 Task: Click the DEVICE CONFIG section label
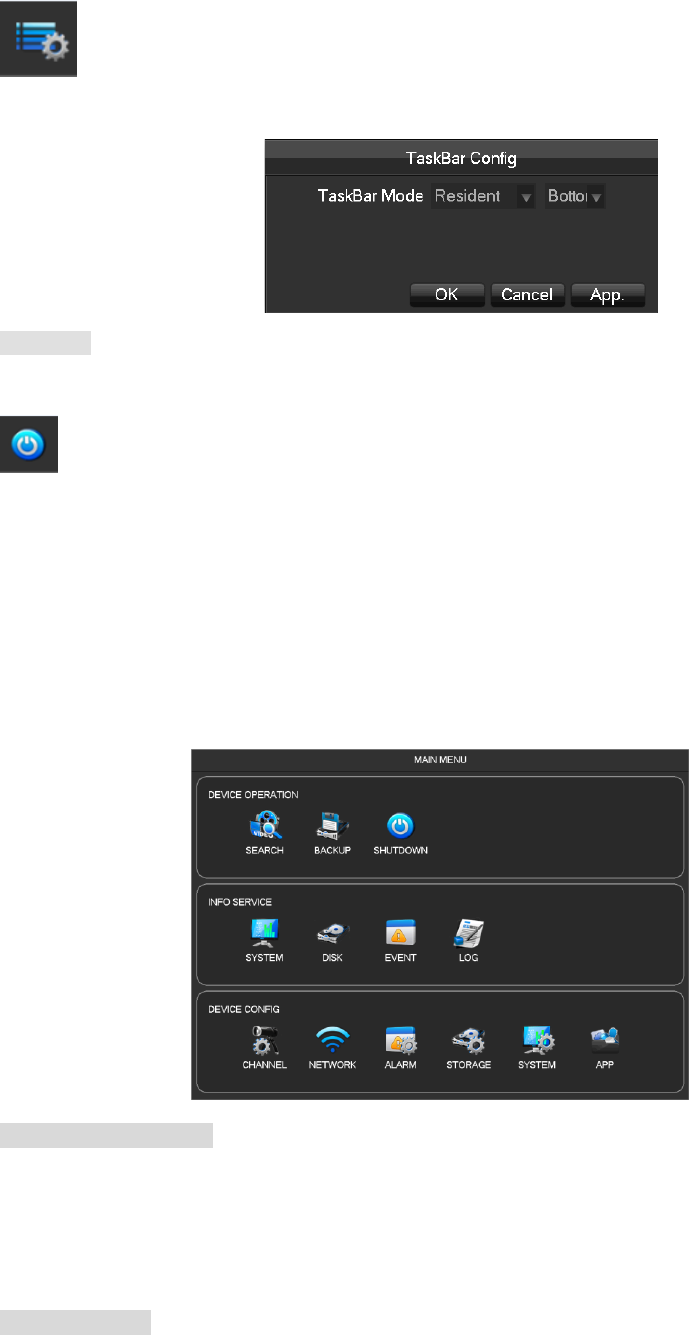(x=244, y=1009)
